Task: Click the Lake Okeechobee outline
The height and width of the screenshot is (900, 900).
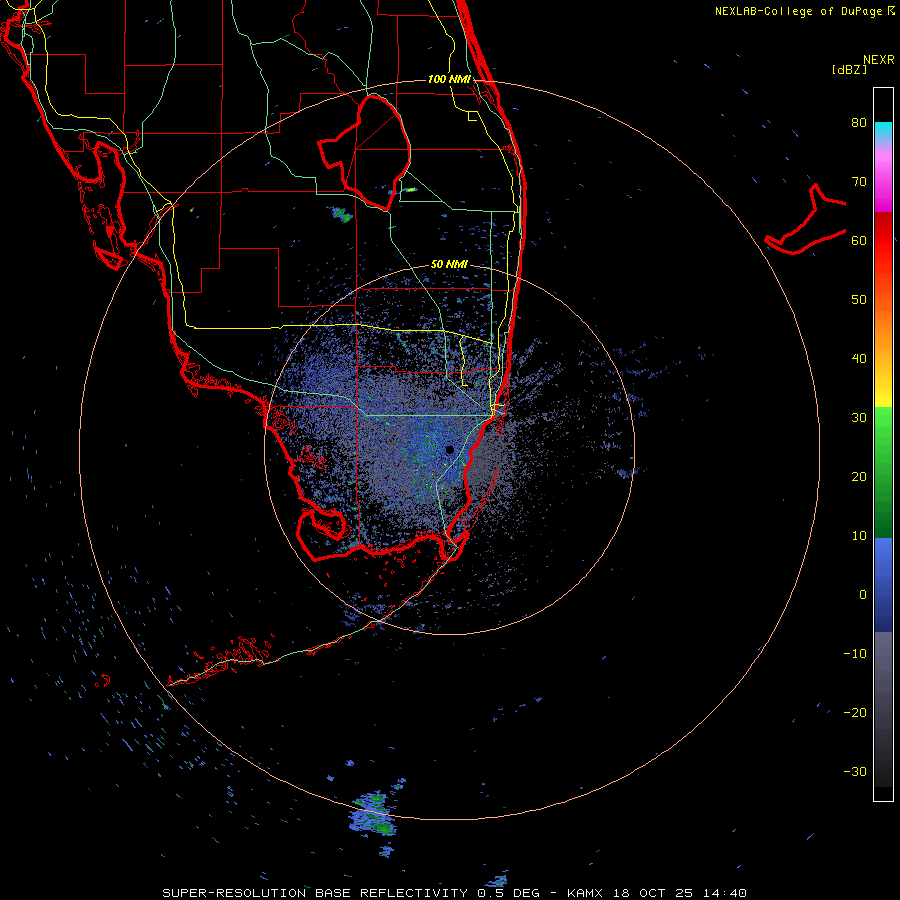Action: click(x=365, y=152)
